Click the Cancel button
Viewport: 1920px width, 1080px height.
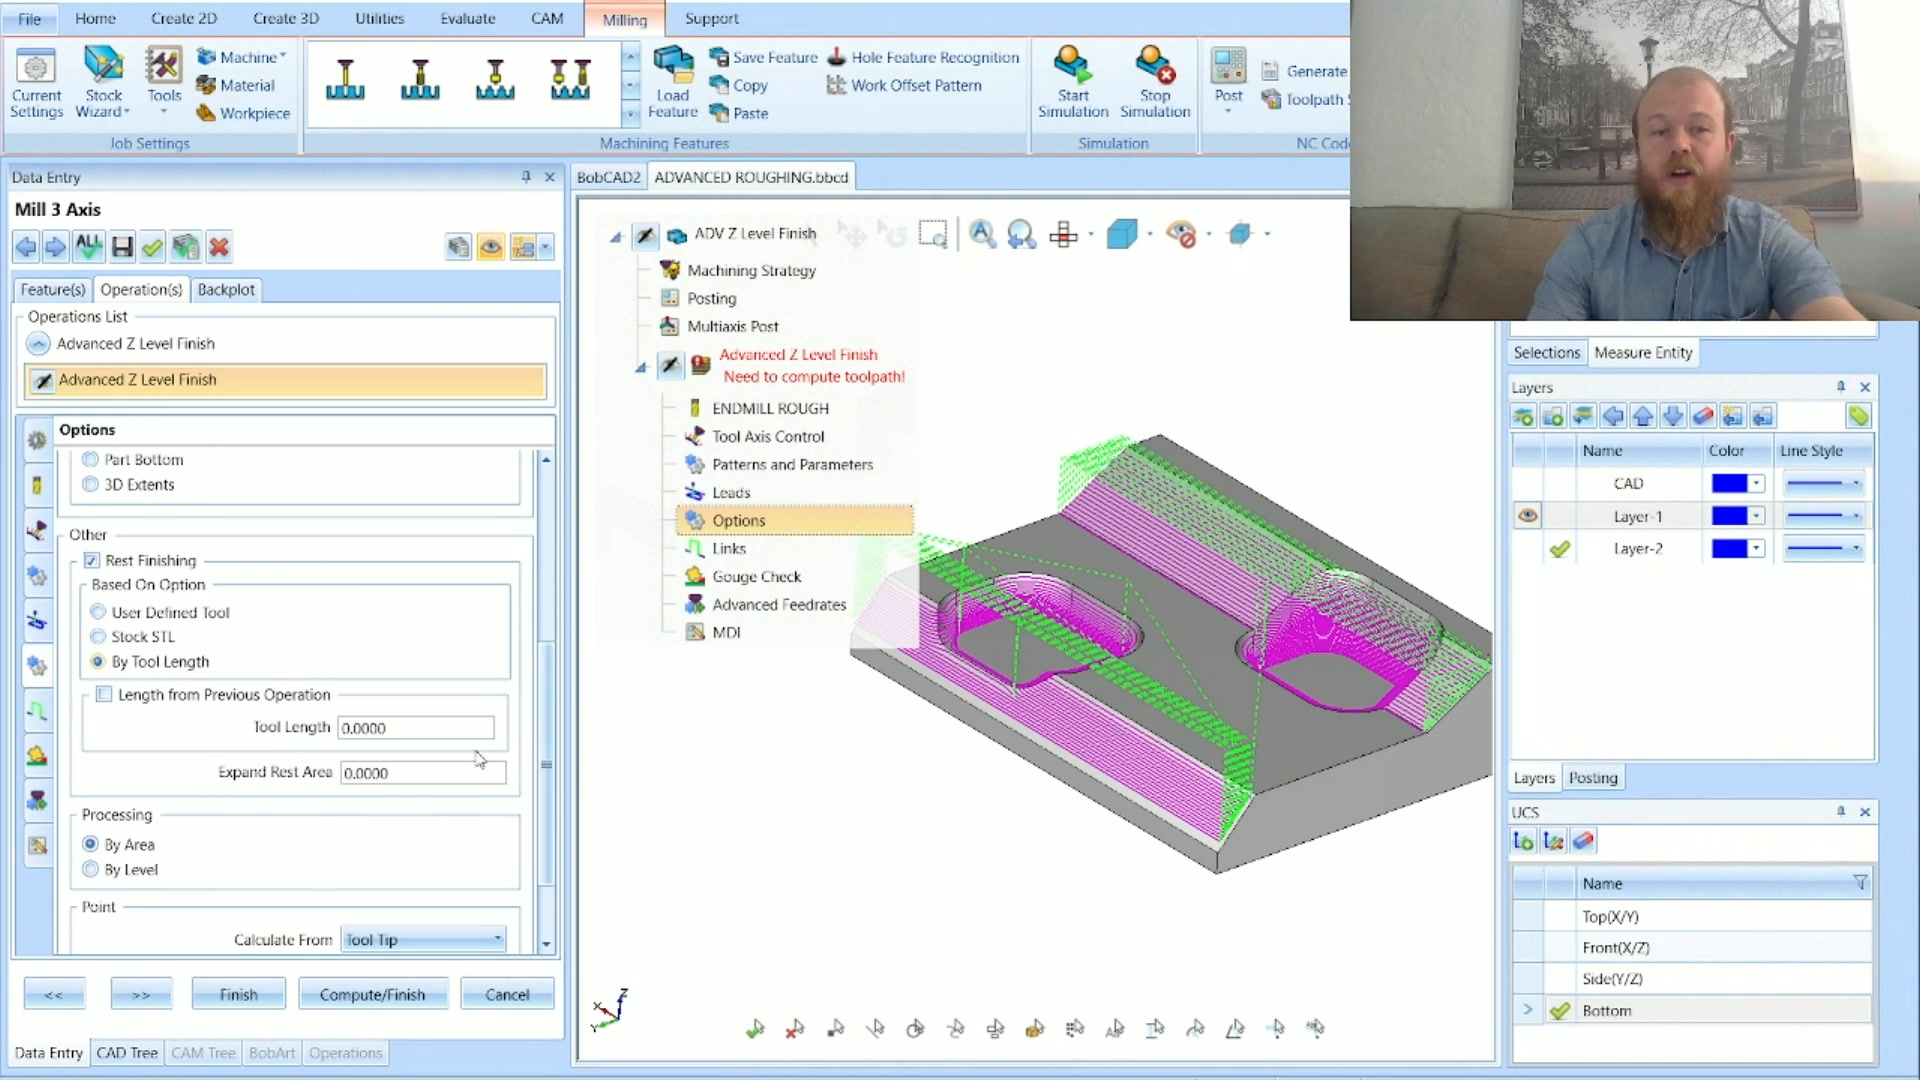(507, 994)
